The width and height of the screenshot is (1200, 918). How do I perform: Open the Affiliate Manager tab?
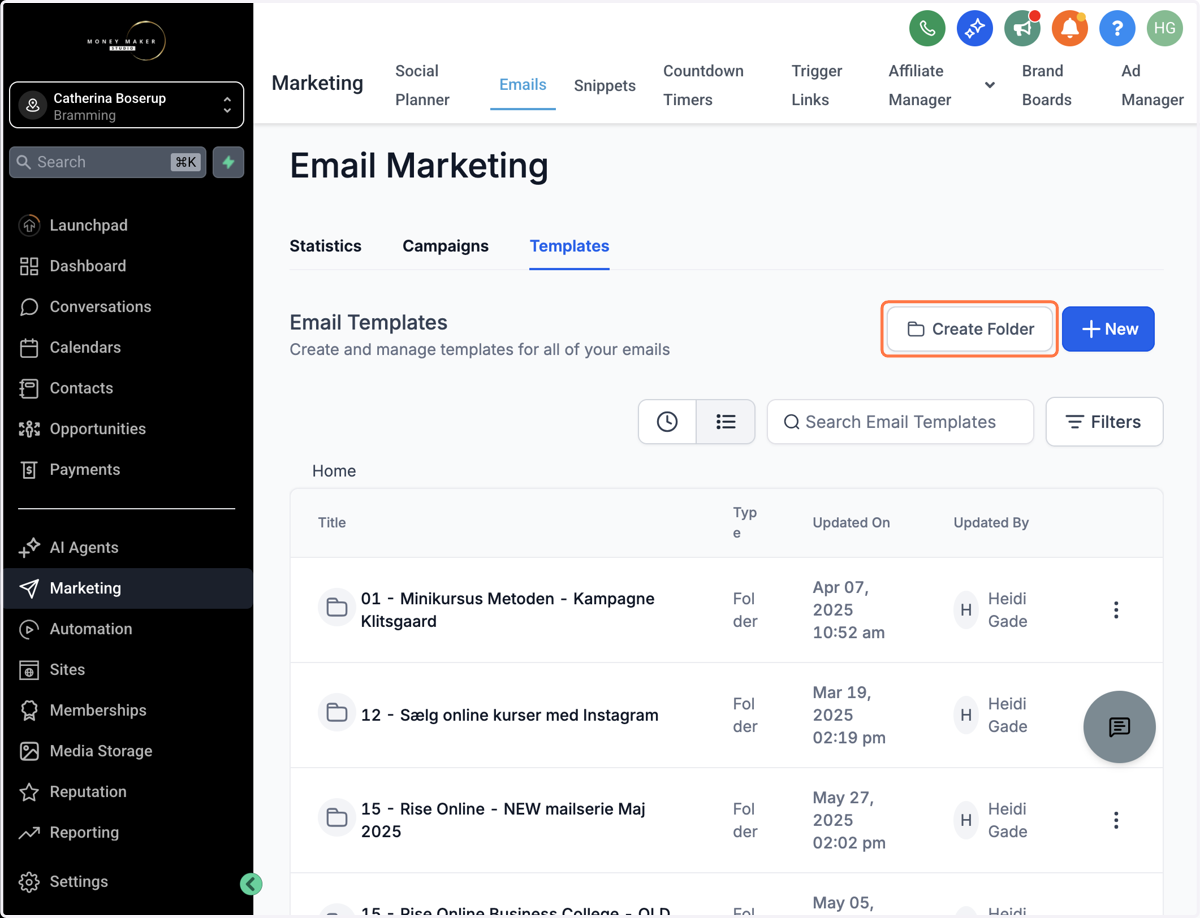(x=920, y=85)
